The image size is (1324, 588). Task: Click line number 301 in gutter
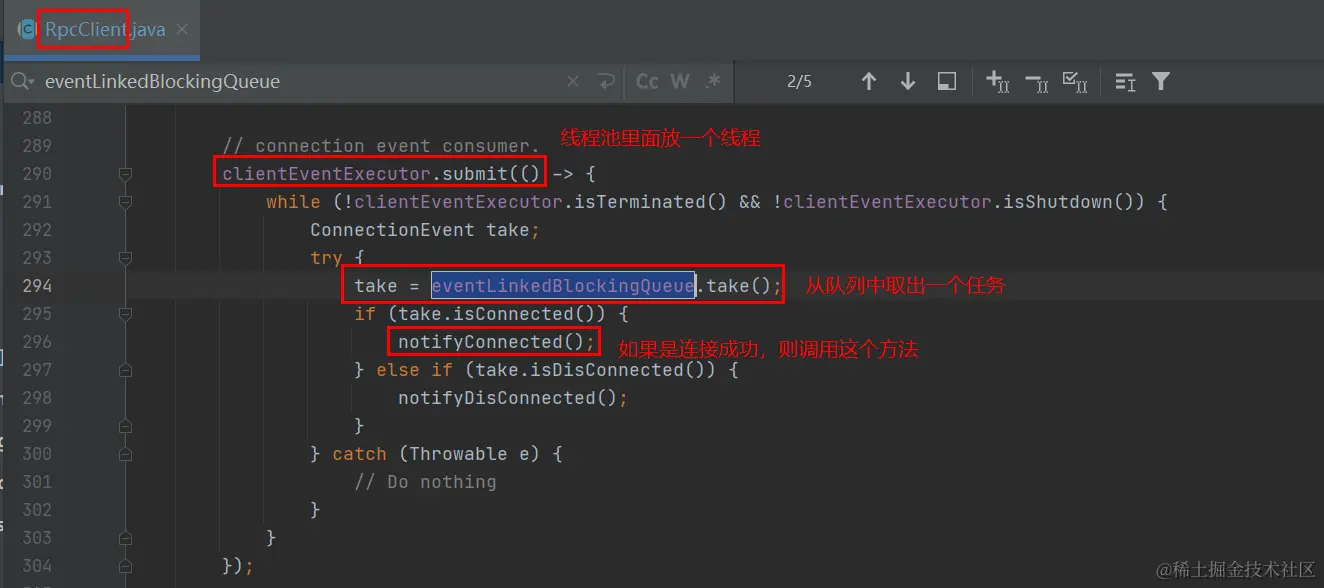37,482
